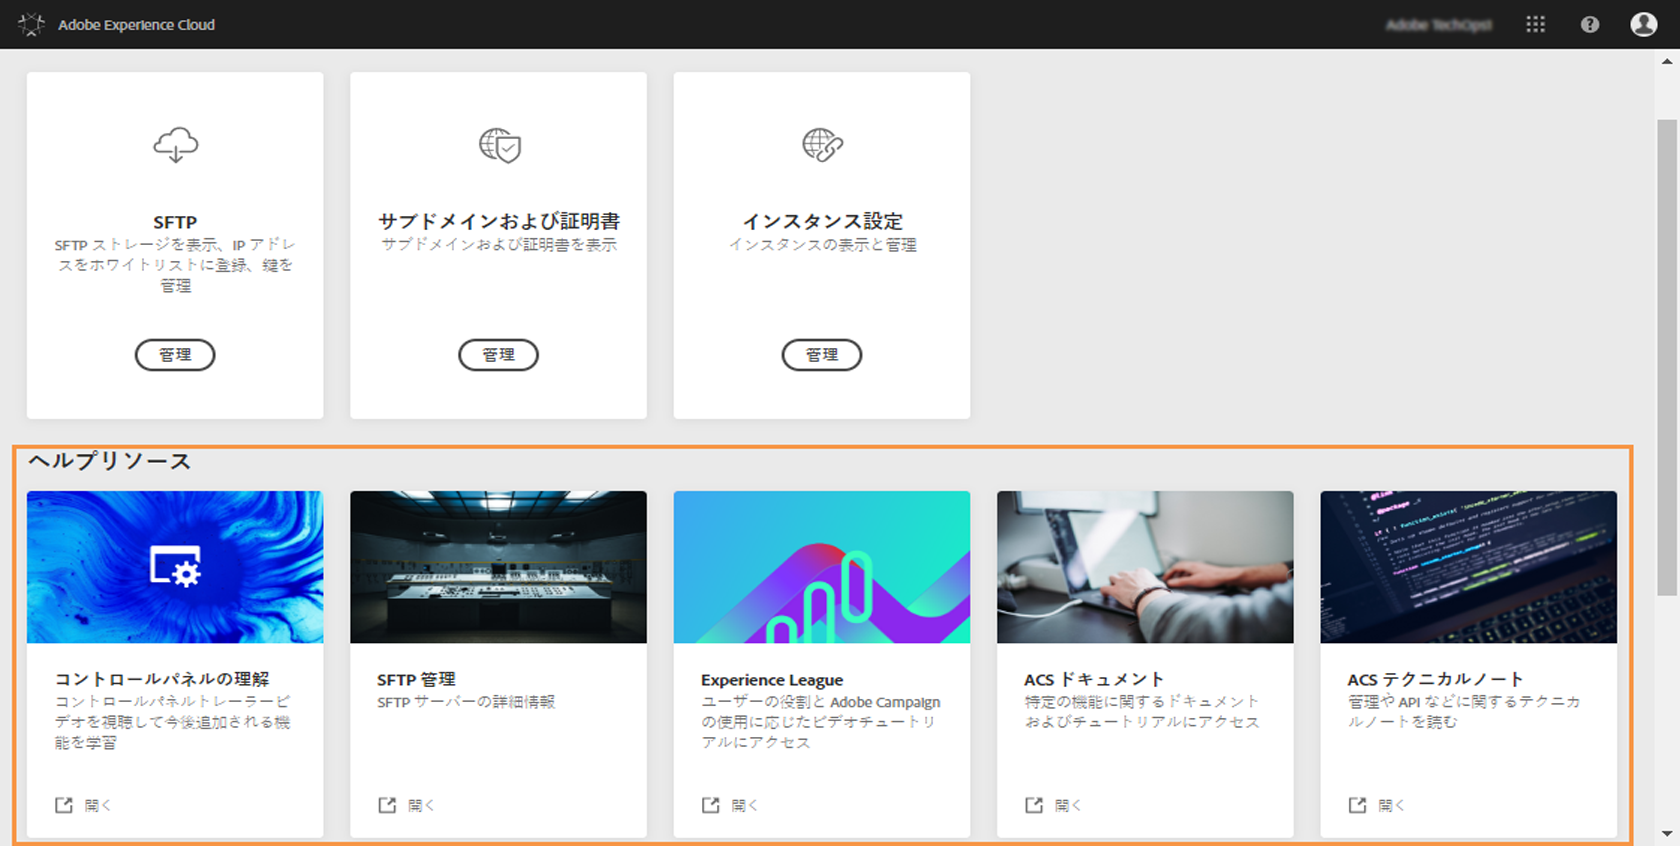Viewport: 1680px width, 846px height.
Task: Click the SFTP 管理 card title
Action: 416,679
